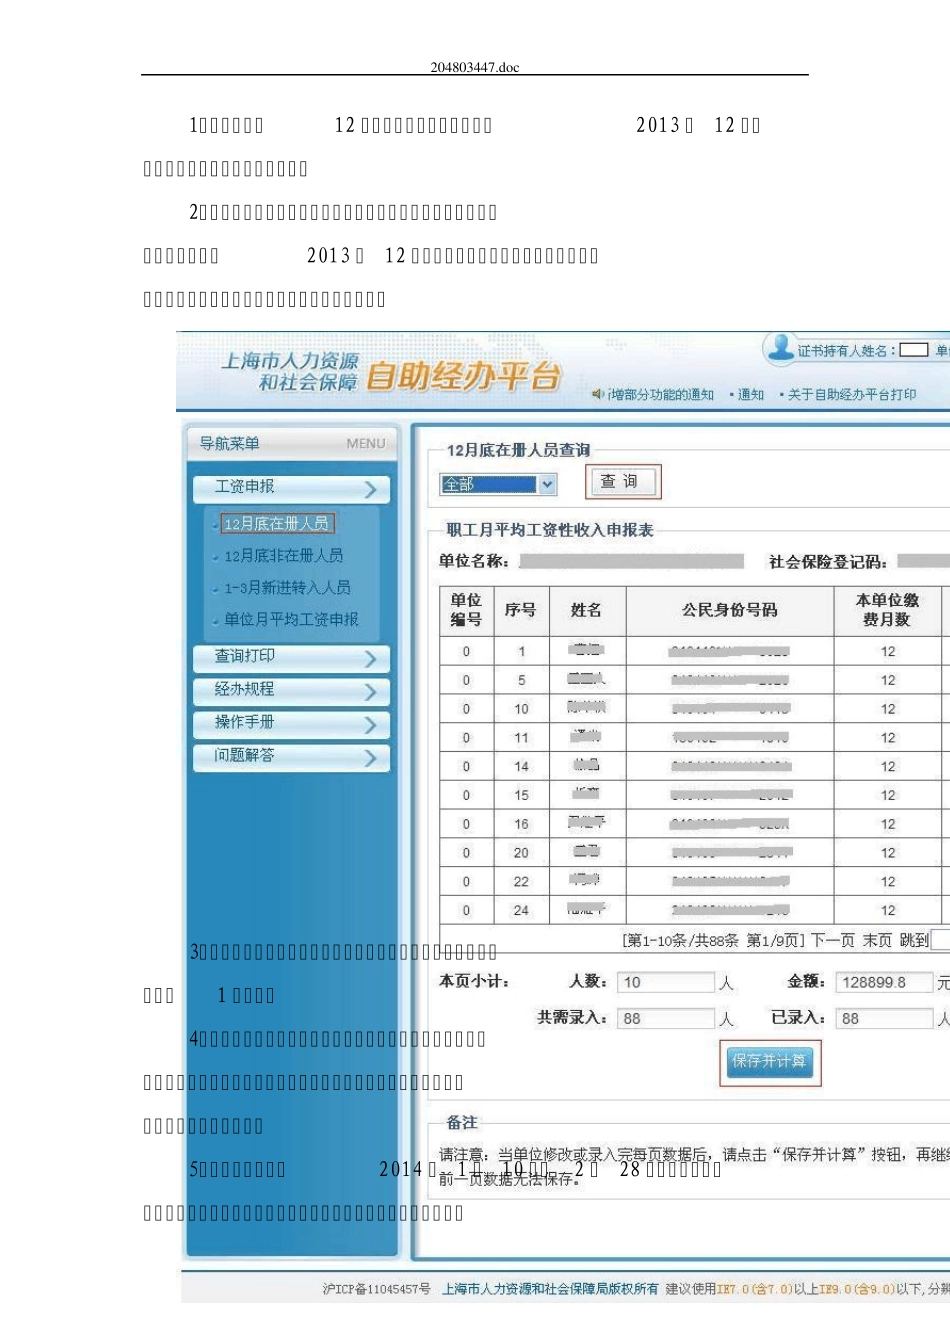
Task: Open 单位月平均工资申报 menu item
Action: tap(291, 619)
